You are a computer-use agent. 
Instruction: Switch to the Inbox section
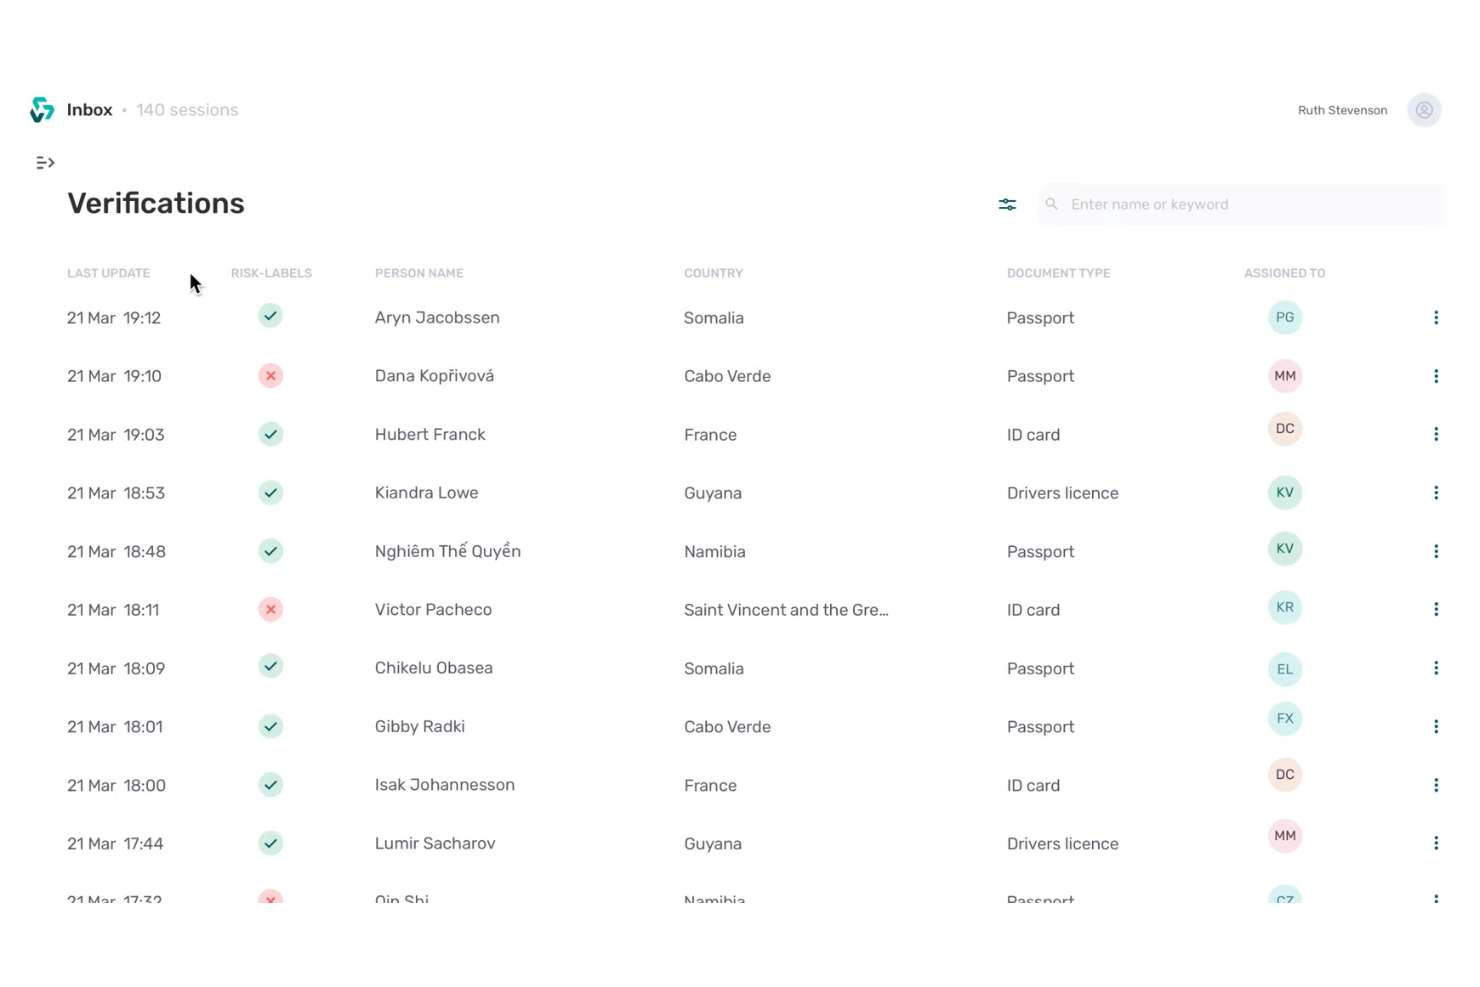[x=89, y=109]
